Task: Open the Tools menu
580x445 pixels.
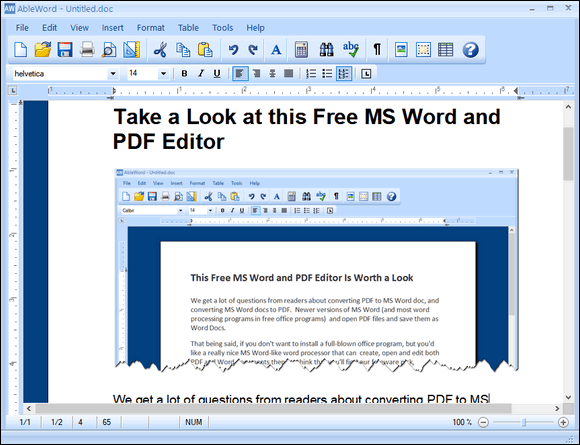Action: point(222,28)
